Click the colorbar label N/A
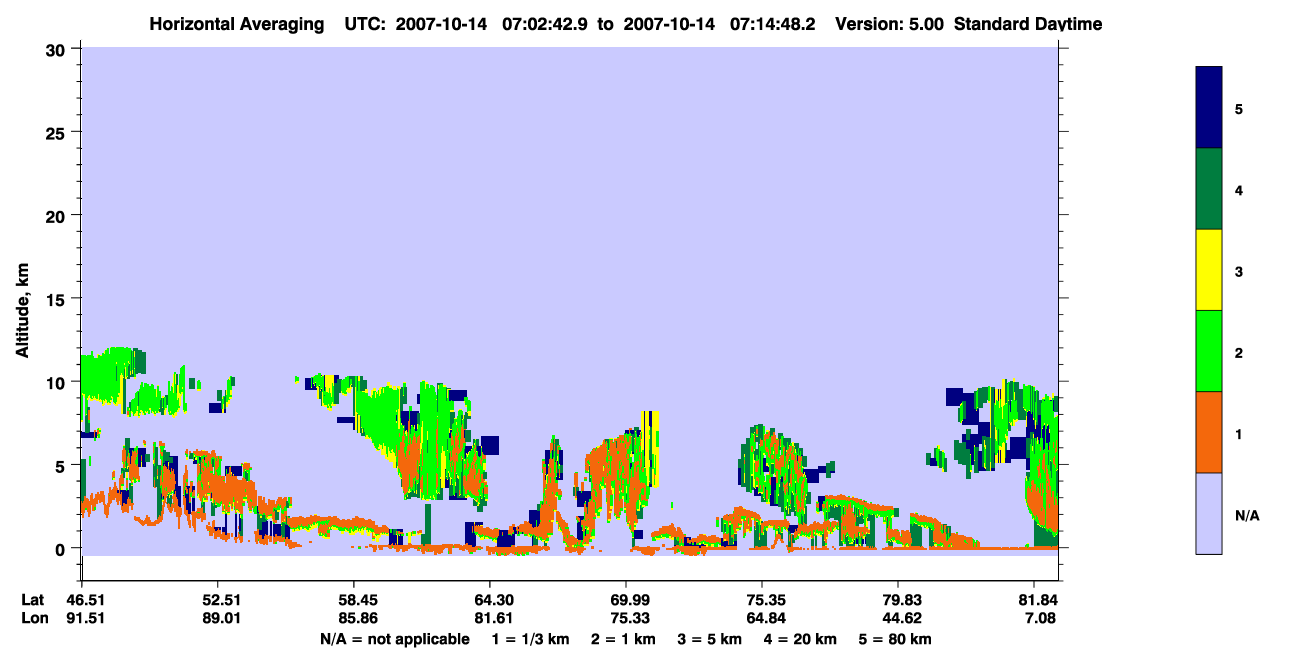 (1247, 516)
